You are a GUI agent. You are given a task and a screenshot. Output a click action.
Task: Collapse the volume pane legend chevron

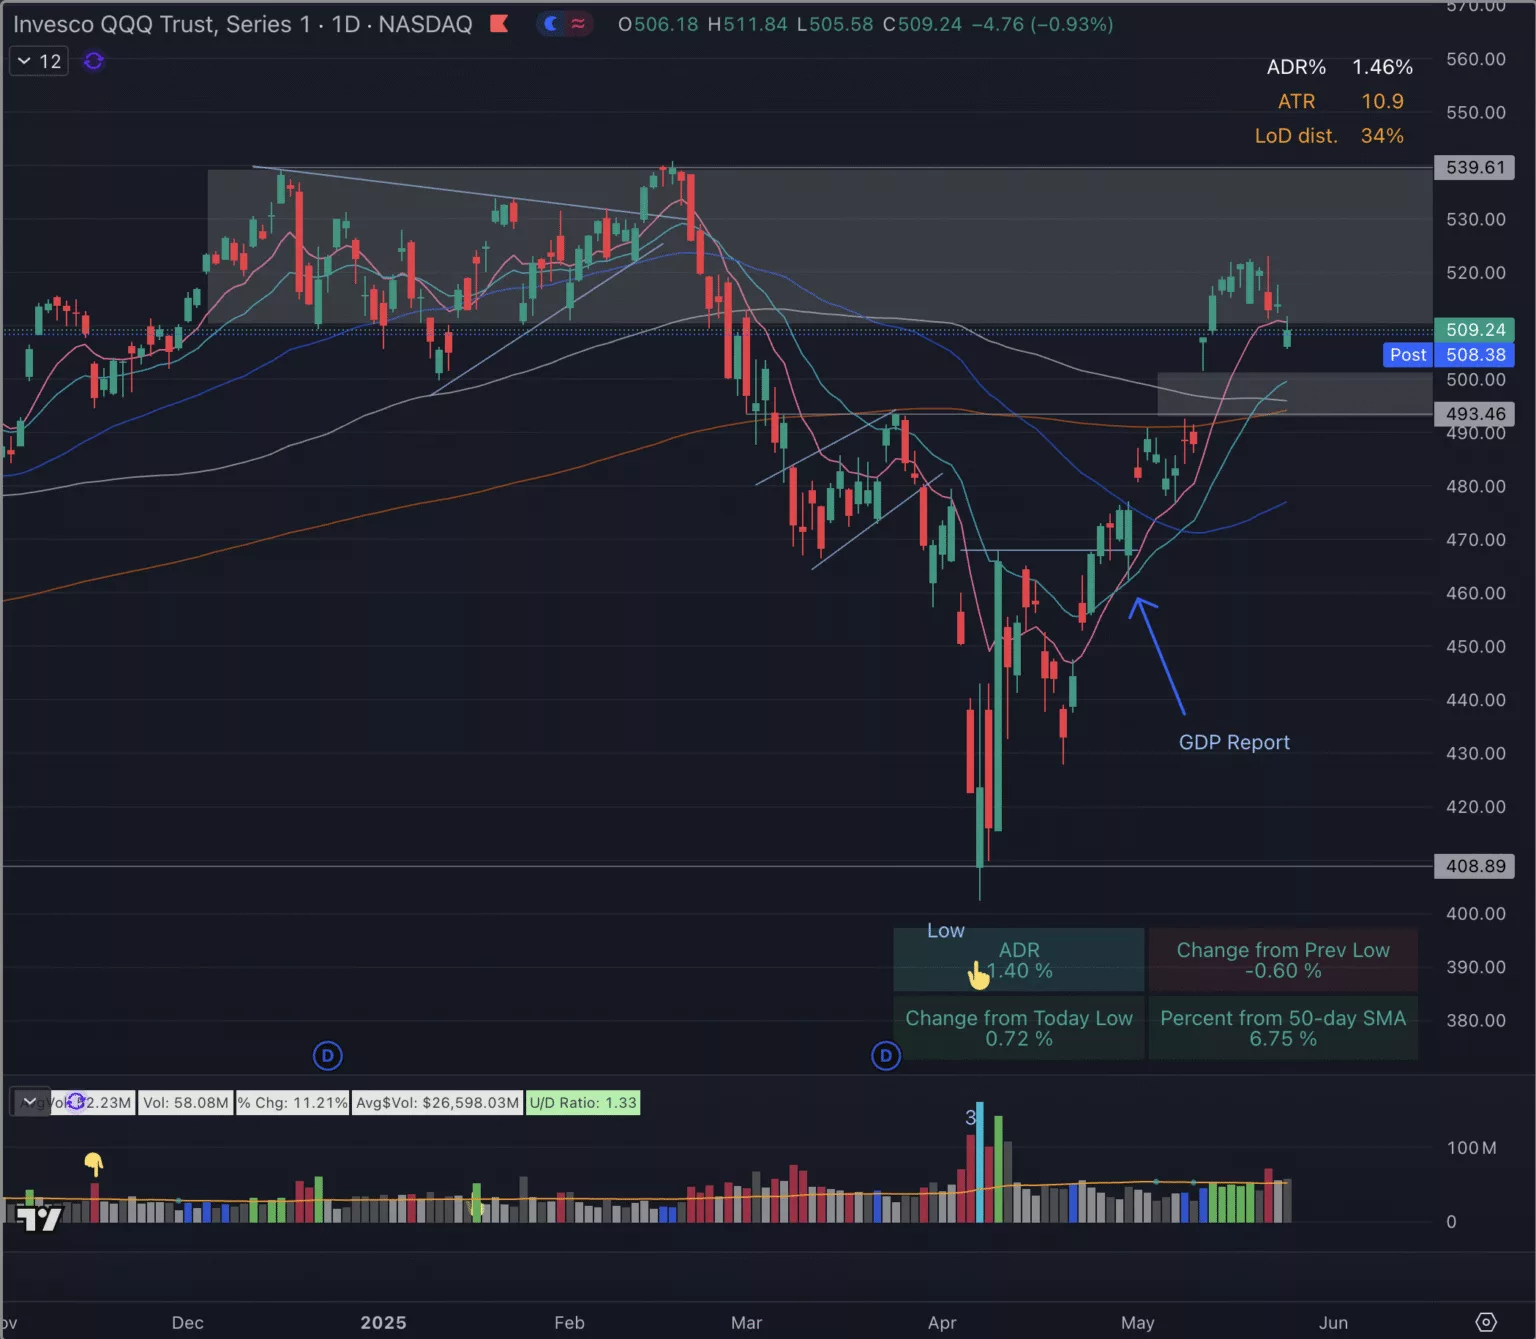[x=30, y=1102]
